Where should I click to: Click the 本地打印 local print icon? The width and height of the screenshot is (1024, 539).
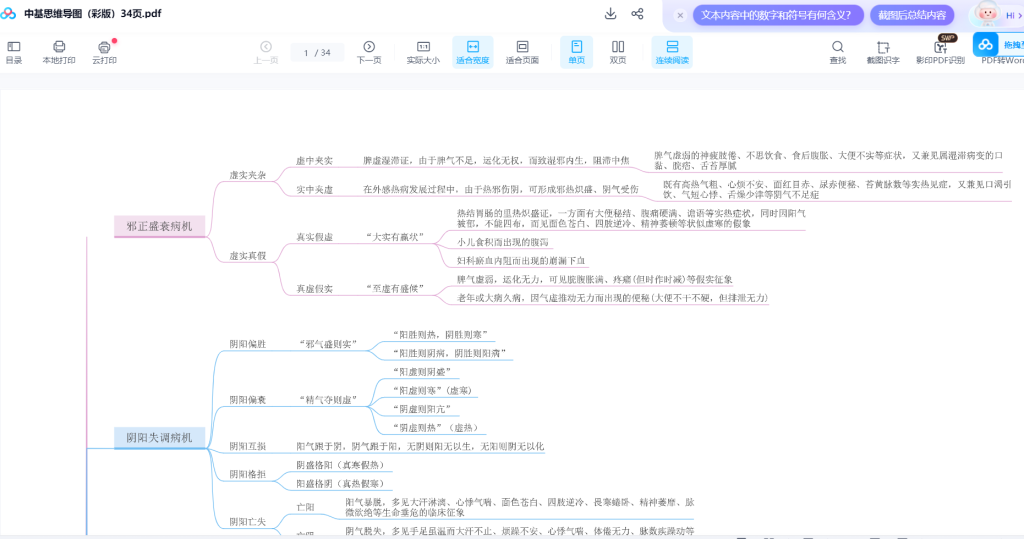pos(59,52)
